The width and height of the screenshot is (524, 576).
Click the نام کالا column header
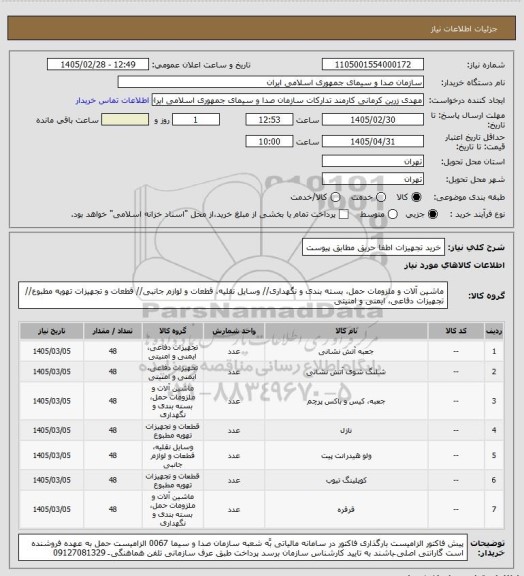[x=346, y=331]
